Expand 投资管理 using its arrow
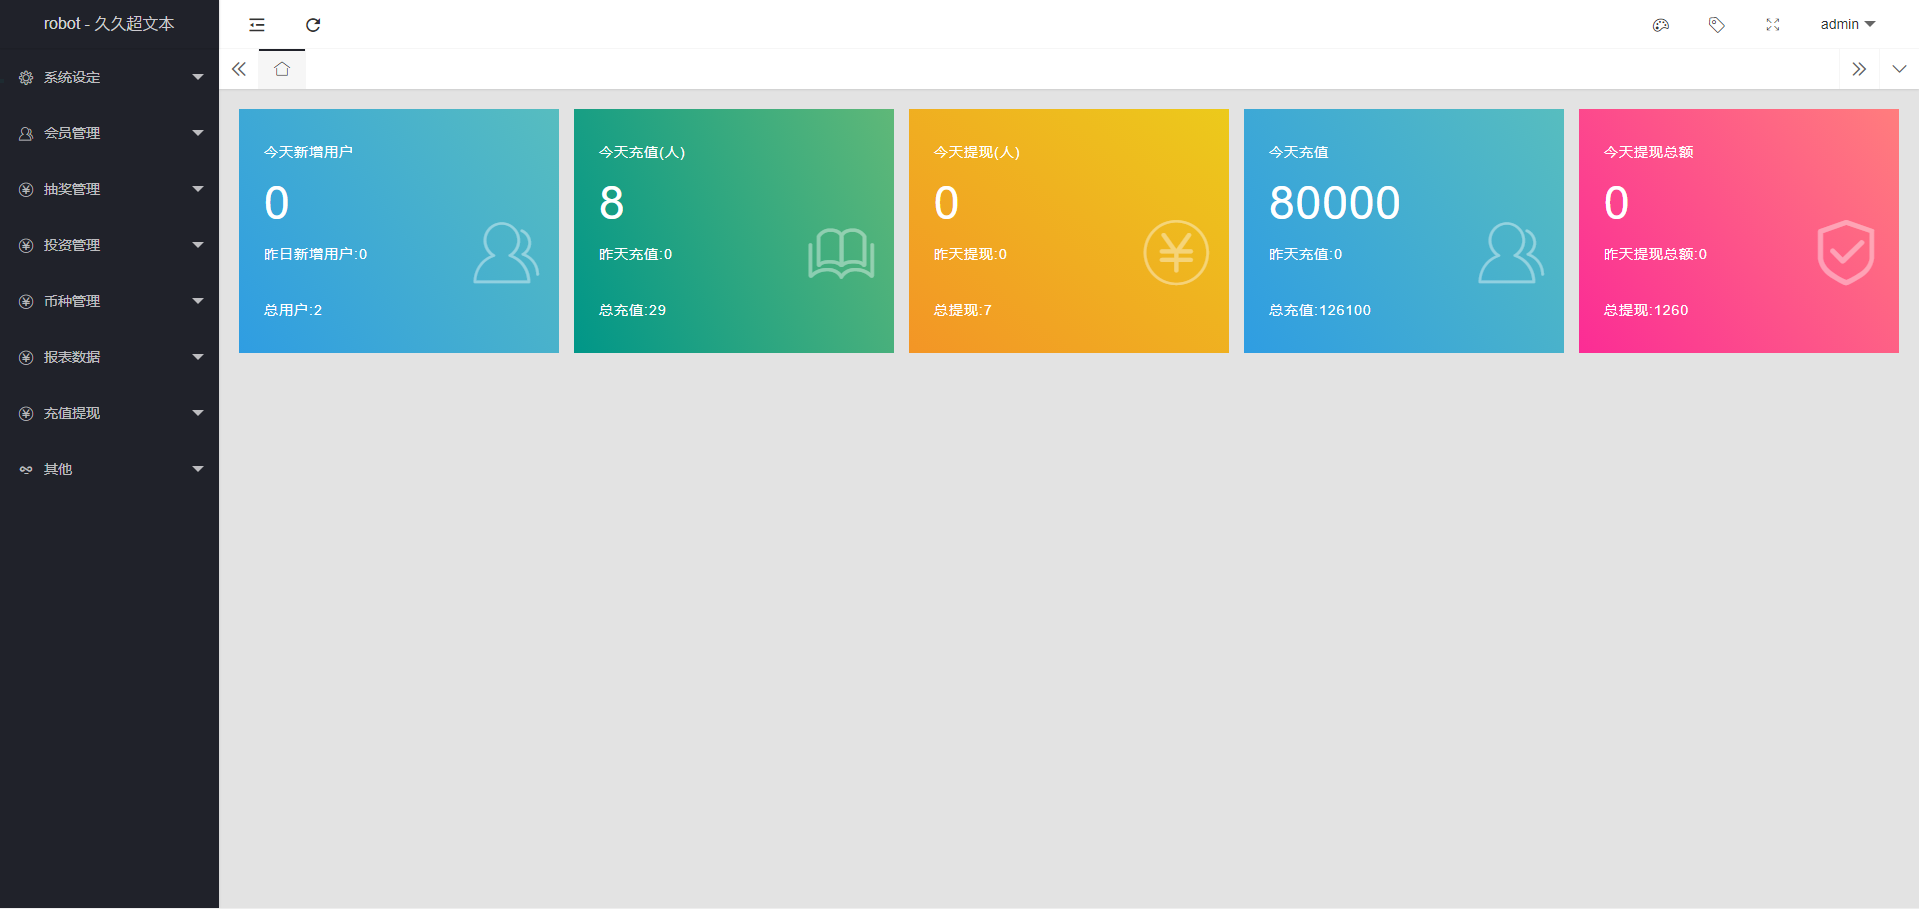 (x=198, y=245)
